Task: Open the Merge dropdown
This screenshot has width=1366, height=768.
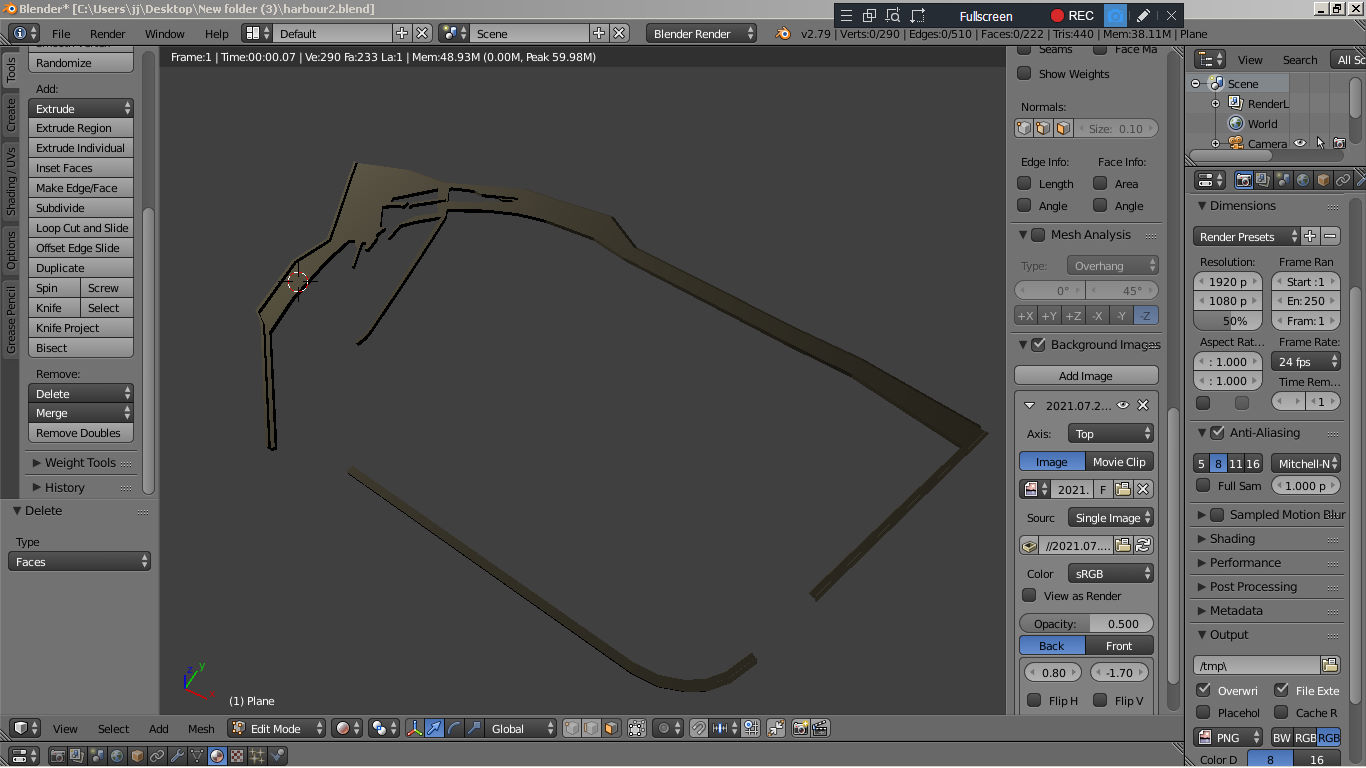Action: click(x=81, y=413)
